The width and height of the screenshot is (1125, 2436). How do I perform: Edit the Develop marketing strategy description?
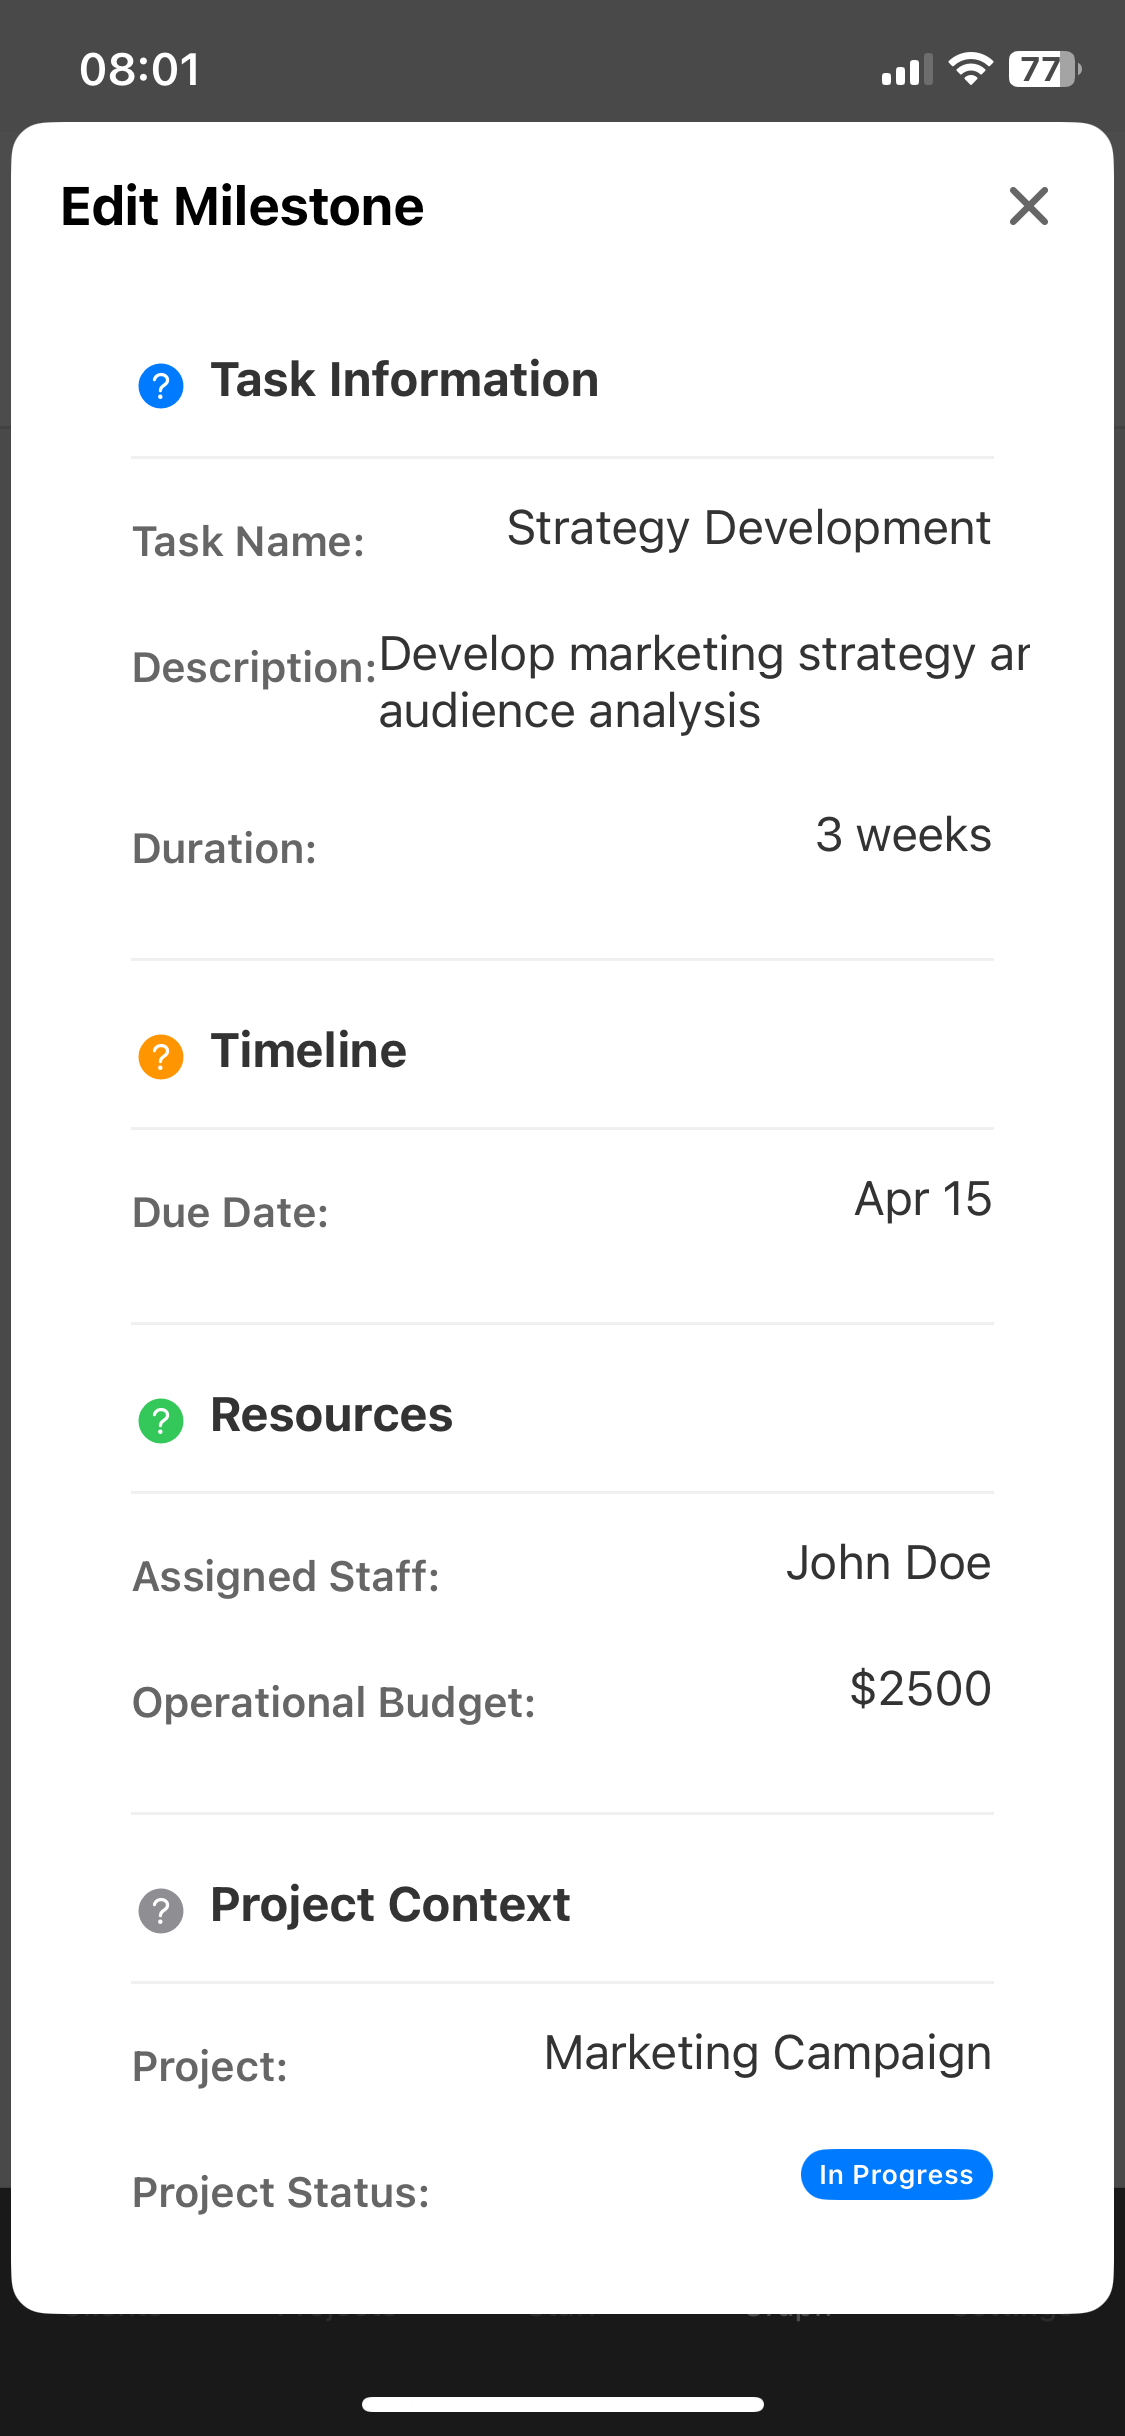[x=704, y=682]
